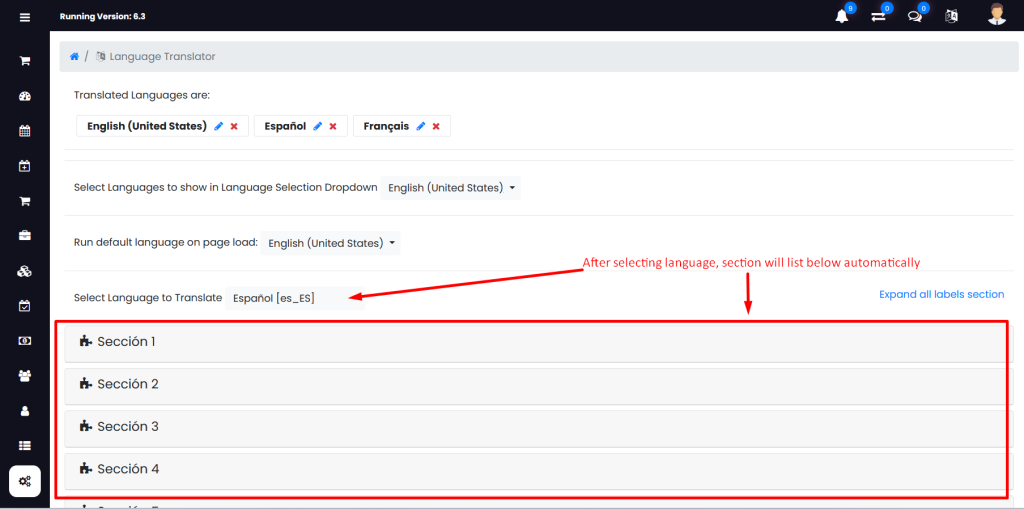Open the chat messages icon
1024x509 pixels.
915,17
